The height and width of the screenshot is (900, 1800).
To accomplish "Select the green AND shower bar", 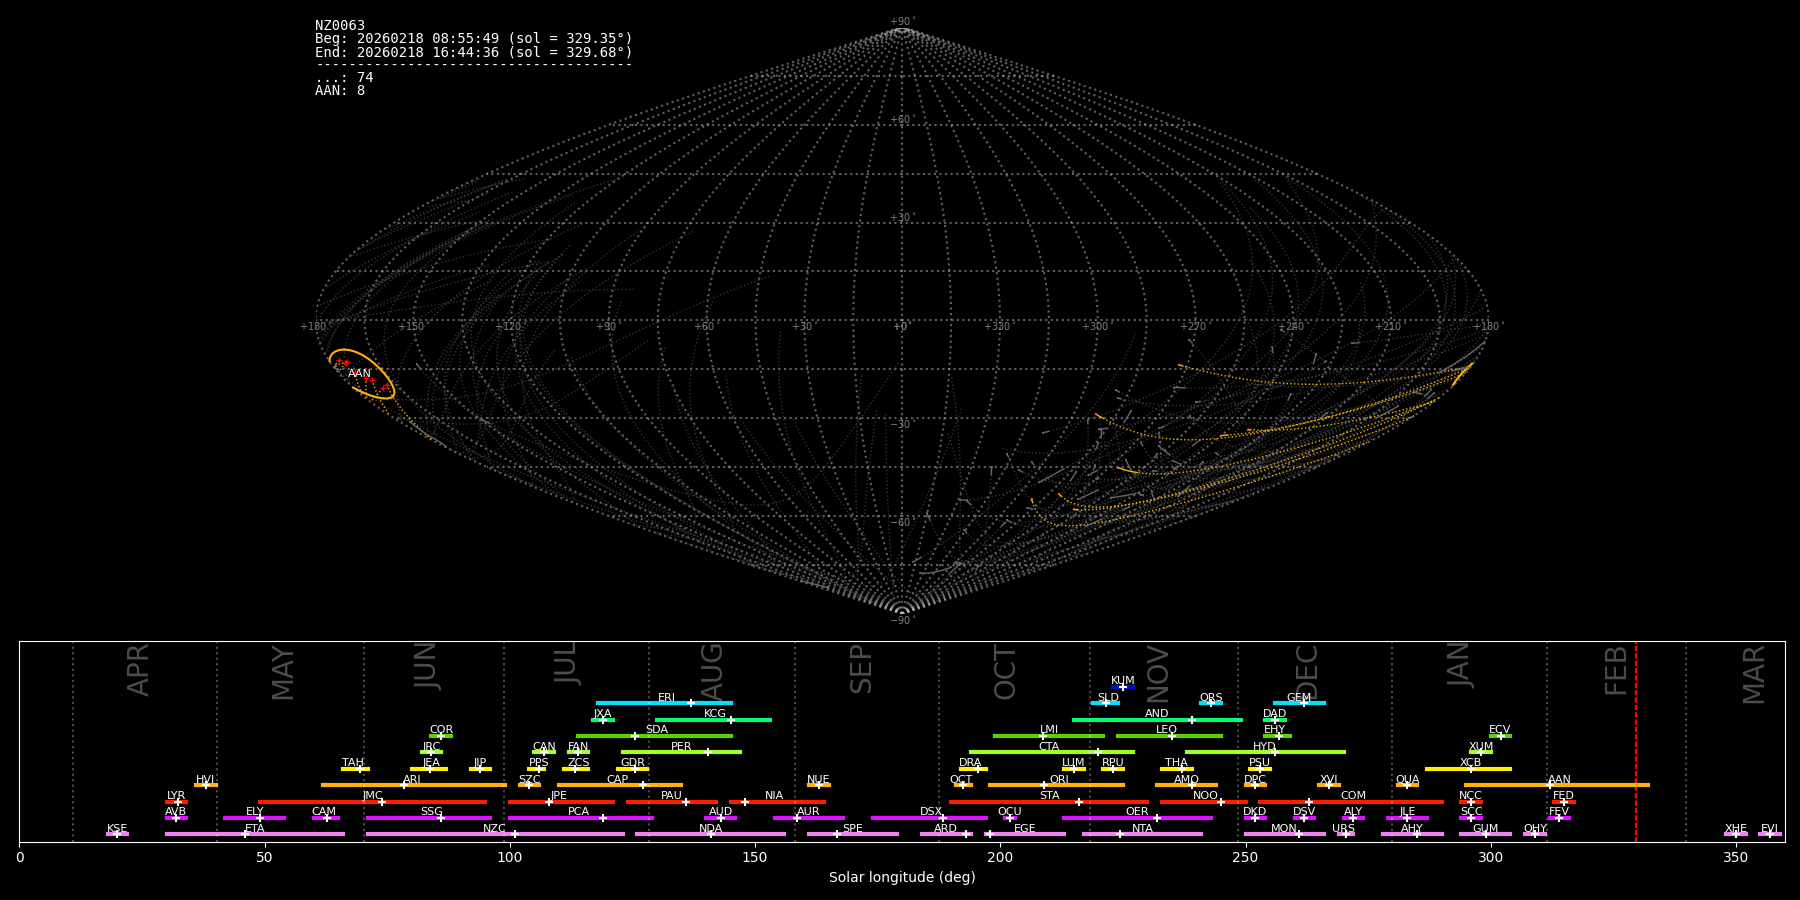I will click(x=1157, y=720).
